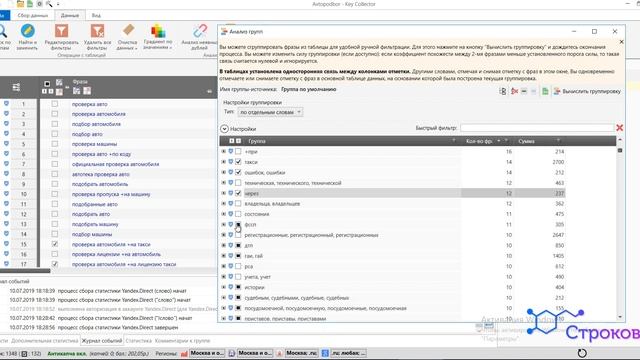Image resolution: width=640 pixels, height=360 pixels.
Task: Switch to the Сбор данных ribbon tab
Action: click(33, 16)
